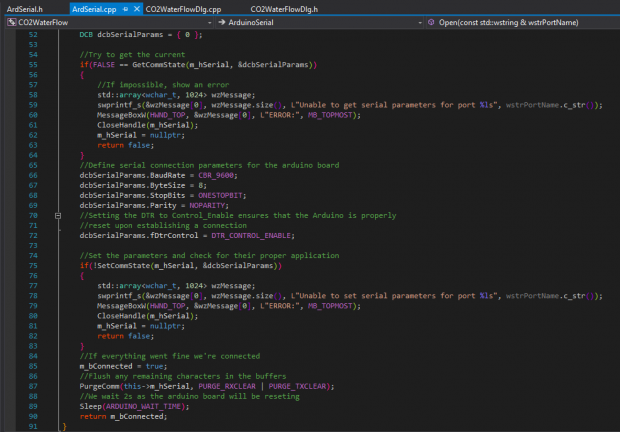
Task: Click '//If impossible, show an error' comment
Action: point(163,85)
